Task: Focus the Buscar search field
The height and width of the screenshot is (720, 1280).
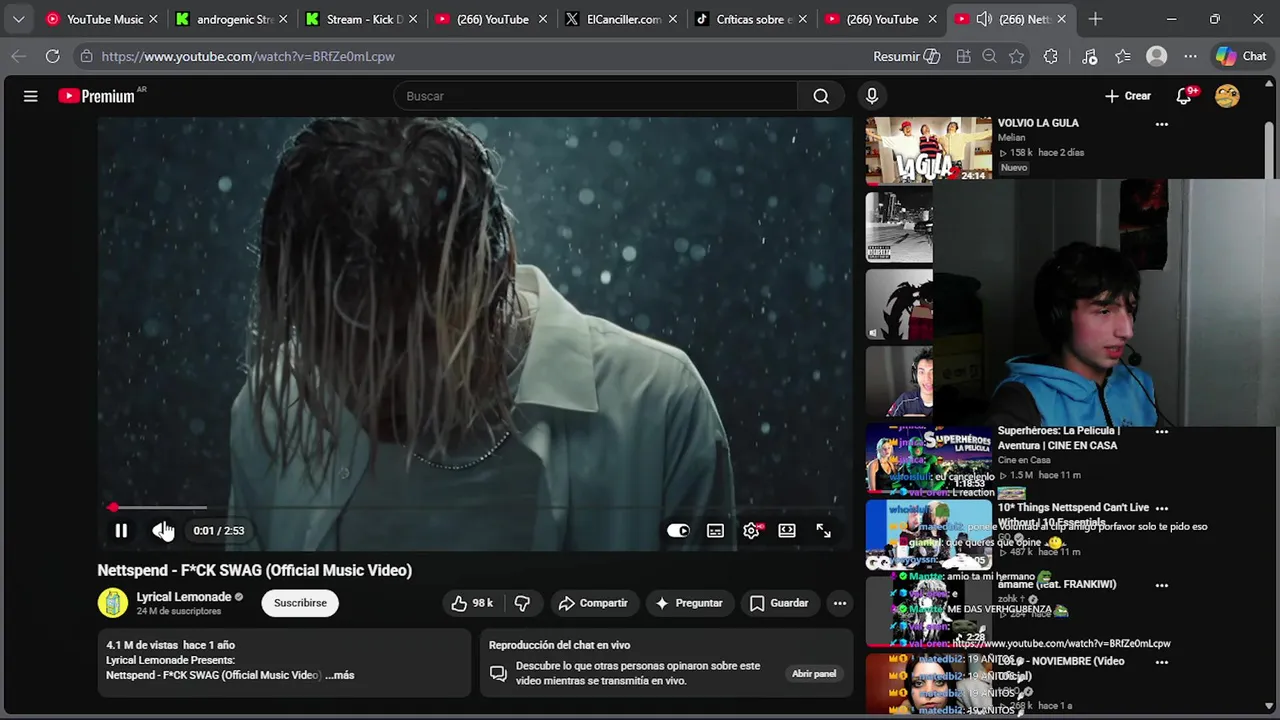Action: coord(596,96)
